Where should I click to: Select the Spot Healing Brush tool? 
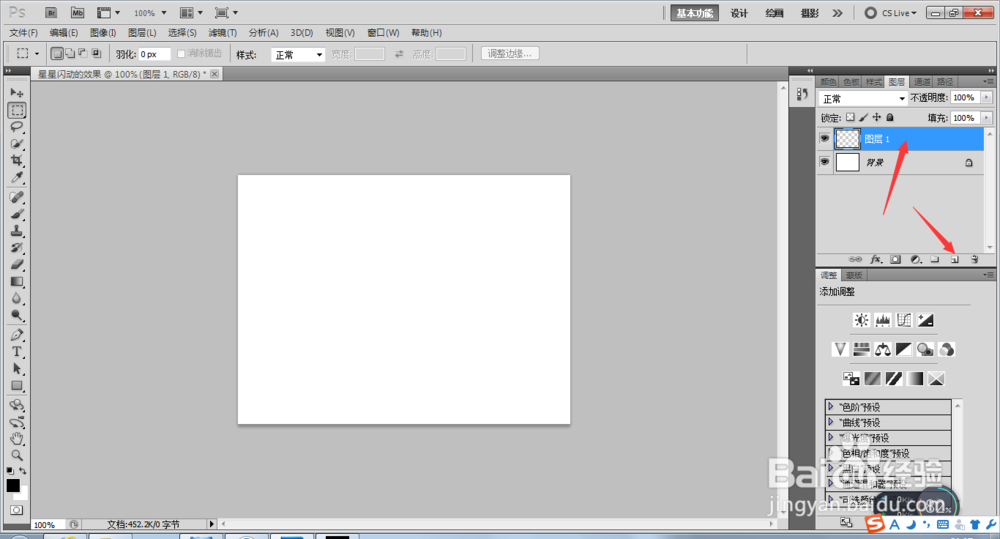(x=17, y=197)
